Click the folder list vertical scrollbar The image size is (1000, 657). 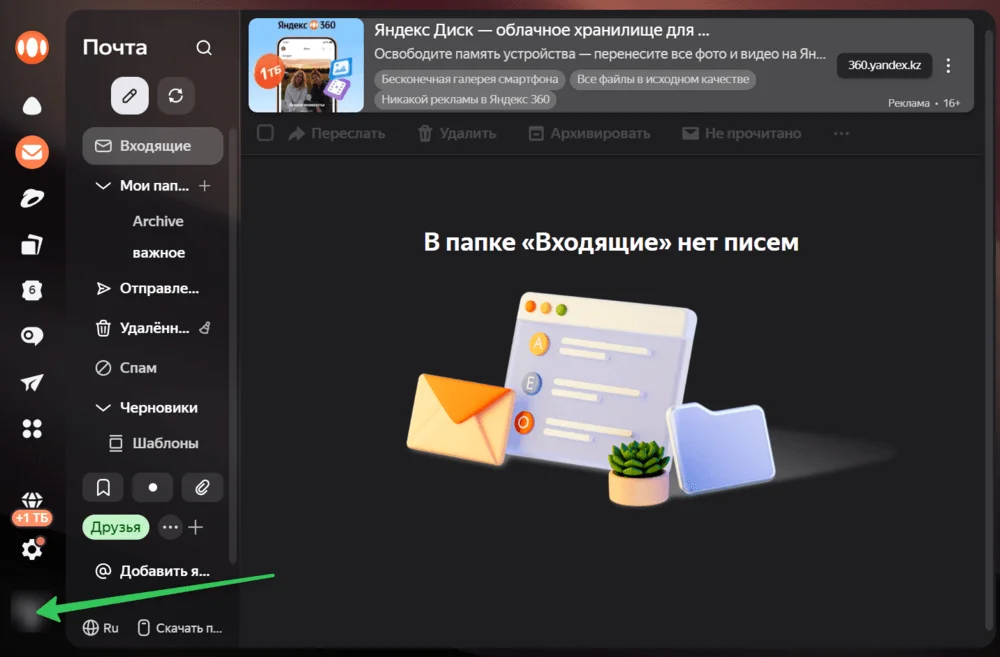[233, 344]
